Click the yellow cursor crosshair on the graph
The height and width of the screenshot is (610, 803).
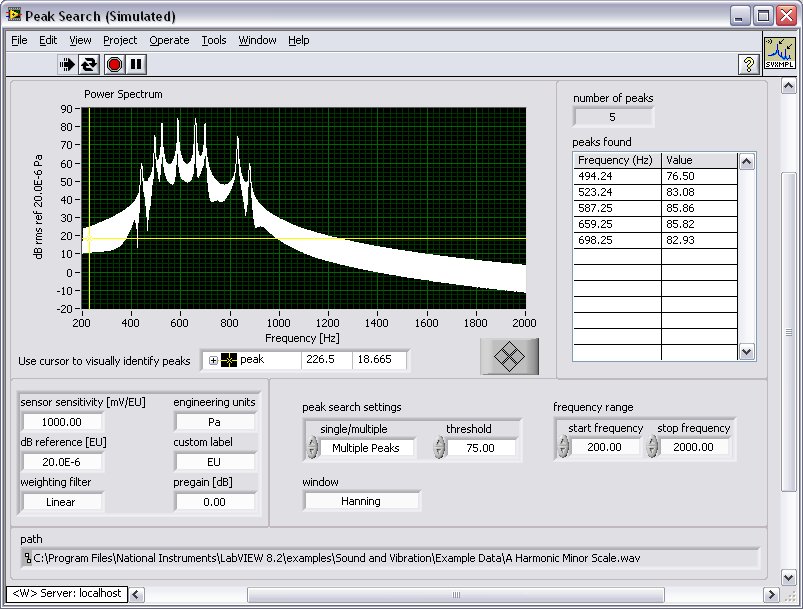[90, 239]
